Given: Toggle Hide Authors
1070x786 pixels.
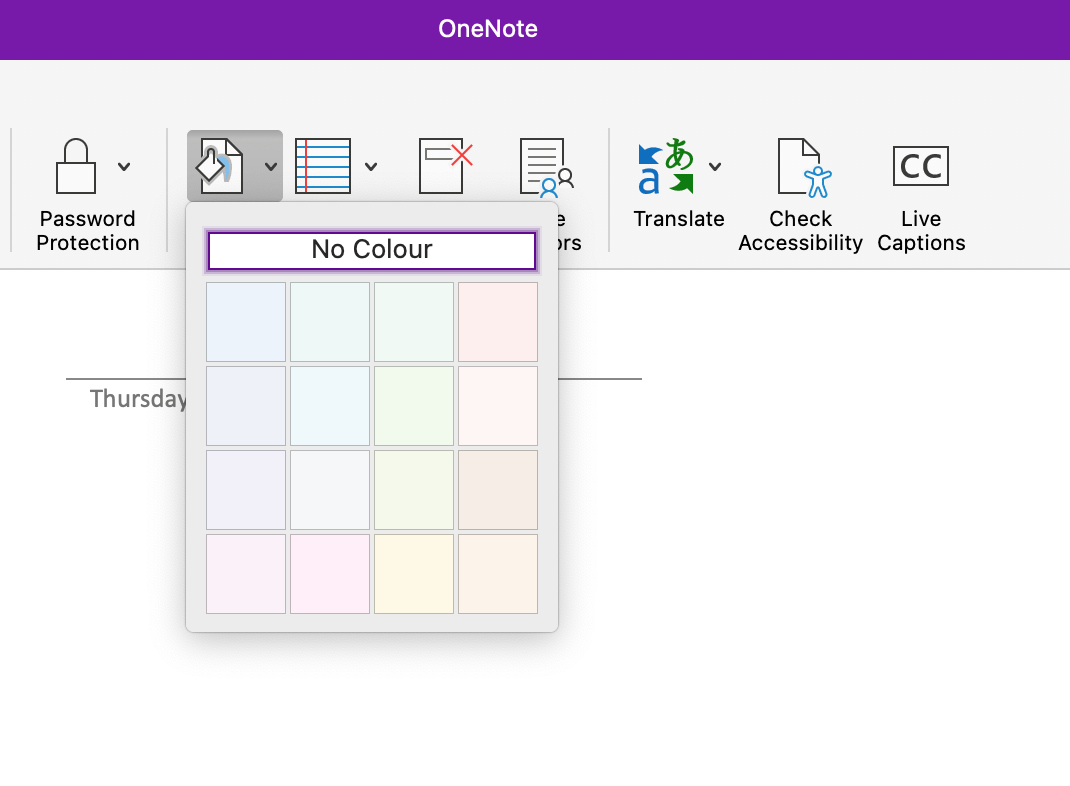Looking at the screenshot, I should (x=543, y=167).
